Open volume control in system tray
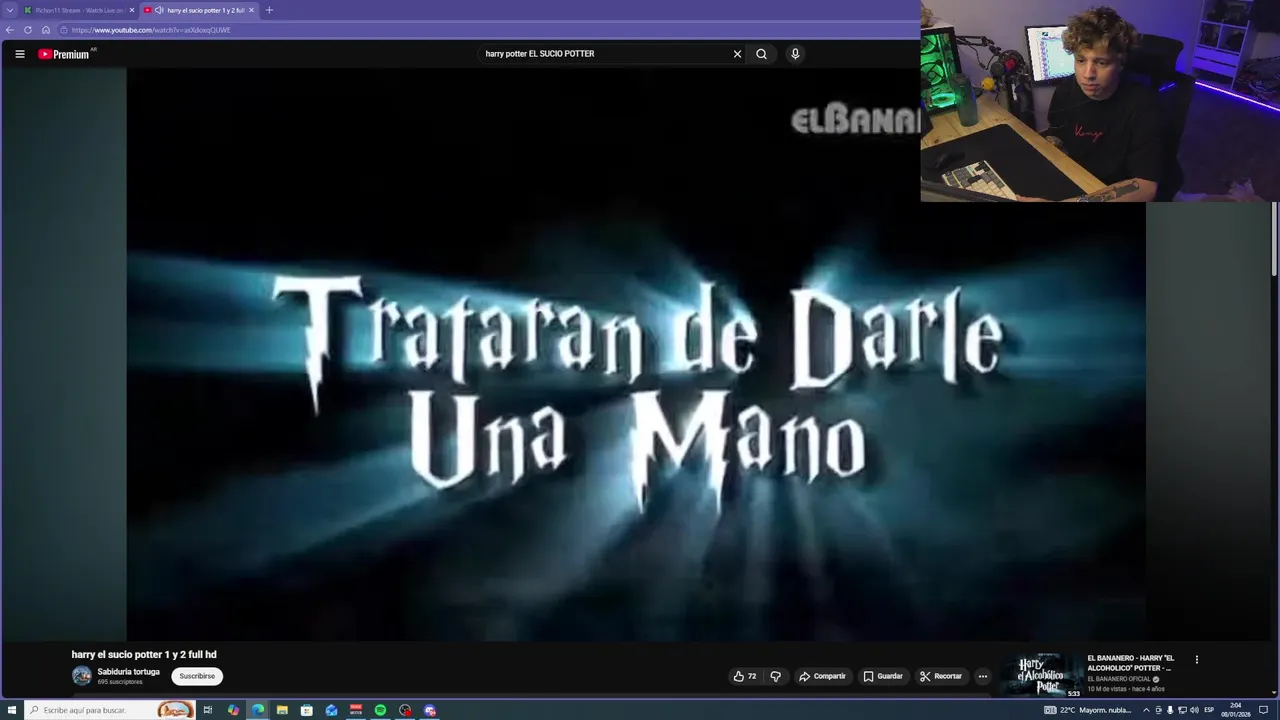This screenshot has width=1280, height=720. point(1194,710)
